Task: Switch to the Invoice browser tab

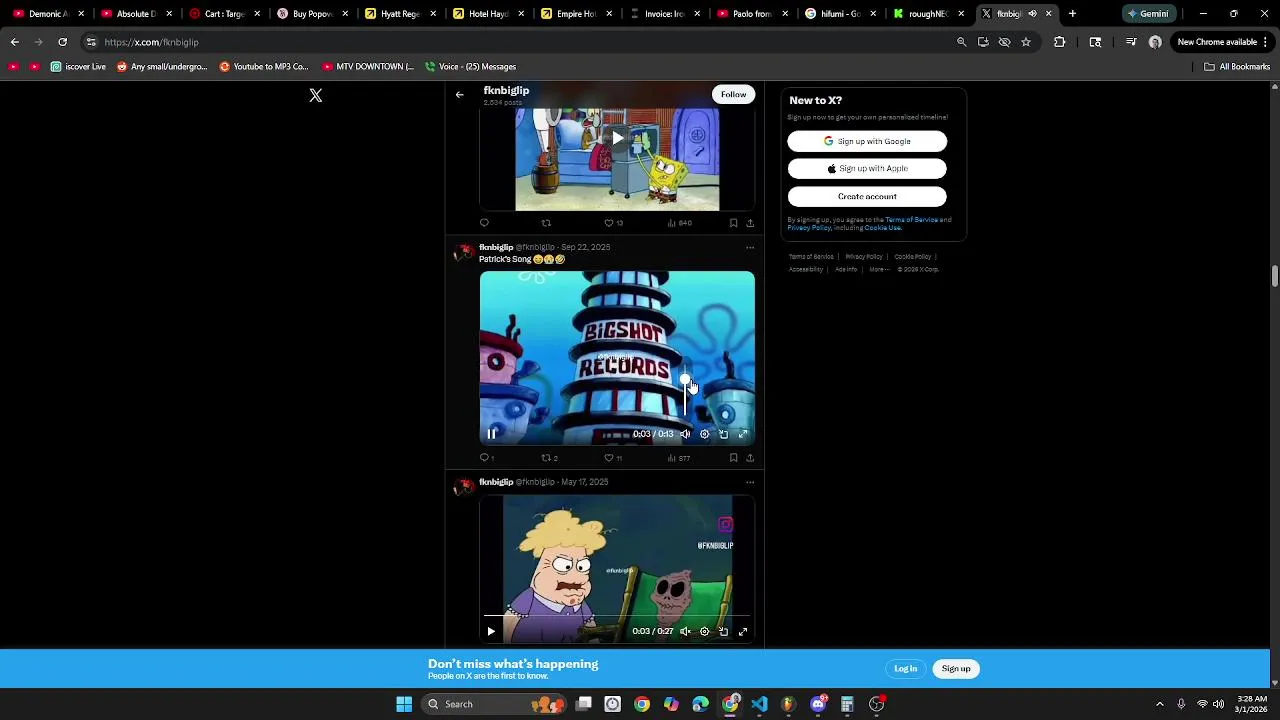Action: pyautogui.click(x=664, y=14)
